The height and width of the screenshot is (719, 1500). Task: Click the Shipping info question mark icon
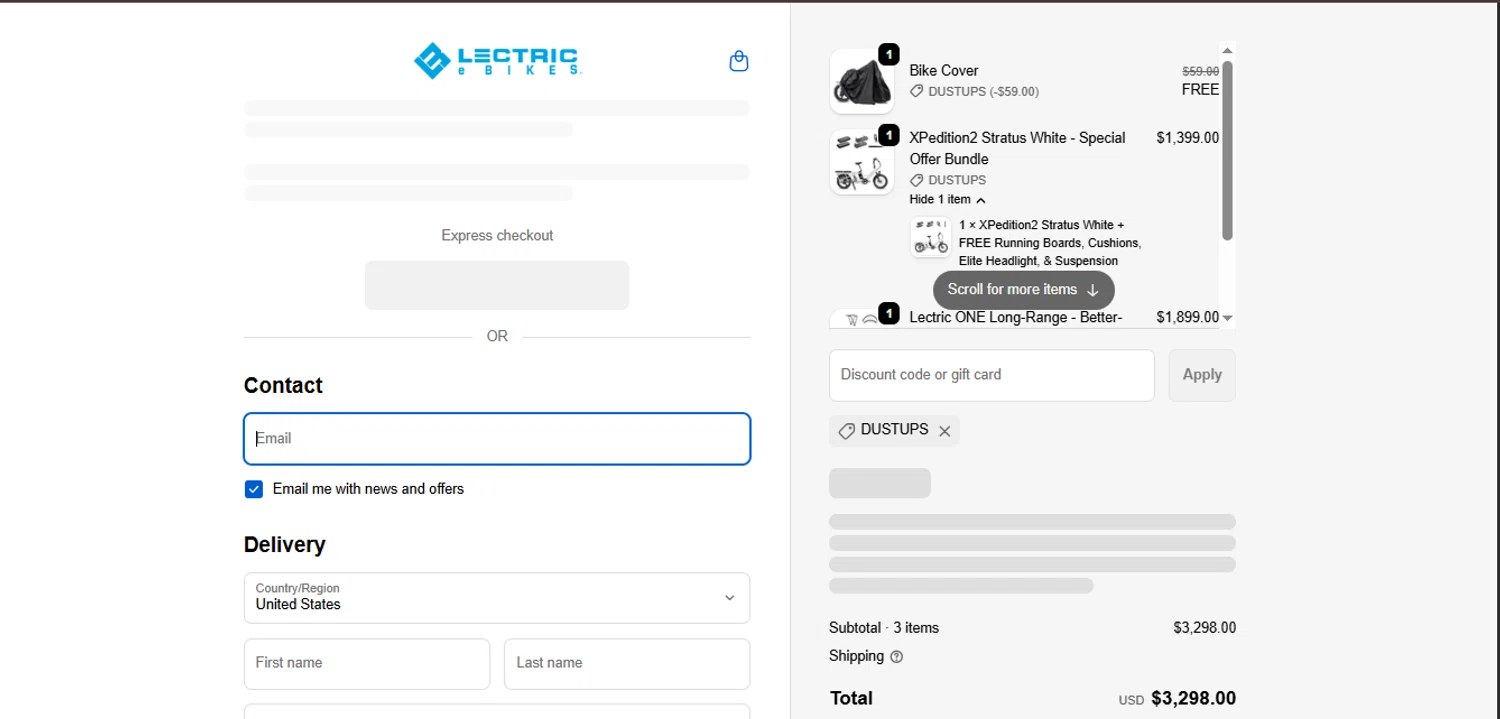click(x=896, y=657)
